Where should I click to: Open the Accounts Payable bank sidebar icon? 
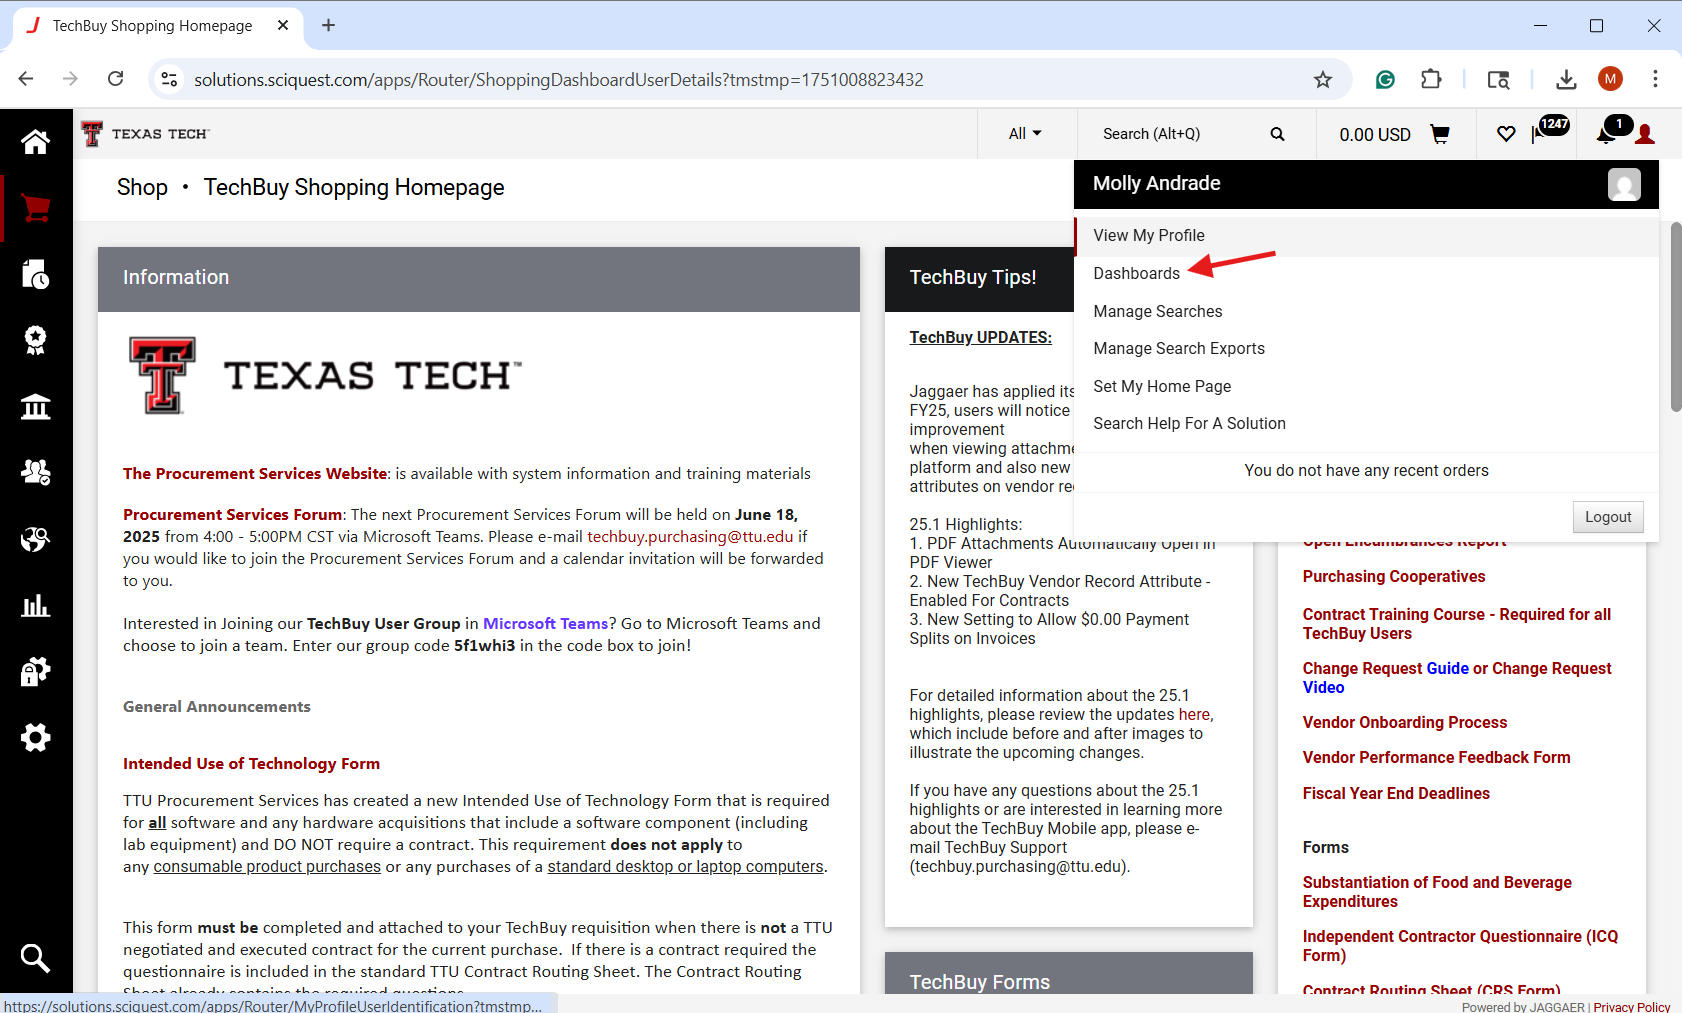tap(35, 406)
